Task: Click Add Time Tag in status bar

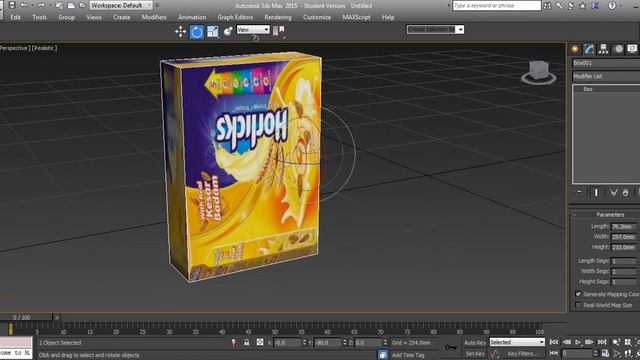Action: pyautogui.click(x=408, y=355)
